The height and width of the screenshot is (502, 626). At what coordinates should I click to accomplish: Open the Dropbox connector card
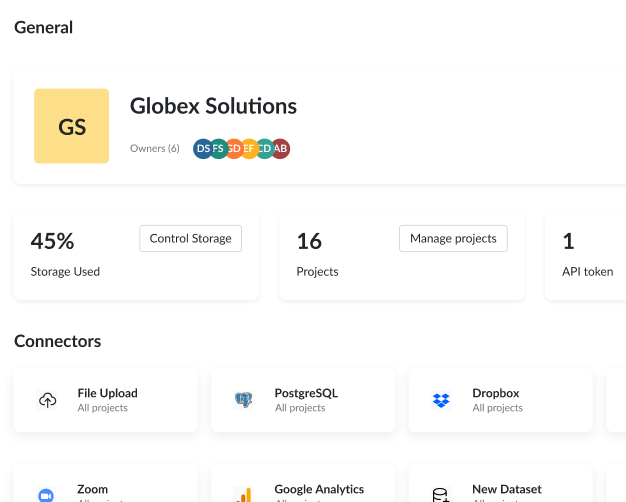500,400
